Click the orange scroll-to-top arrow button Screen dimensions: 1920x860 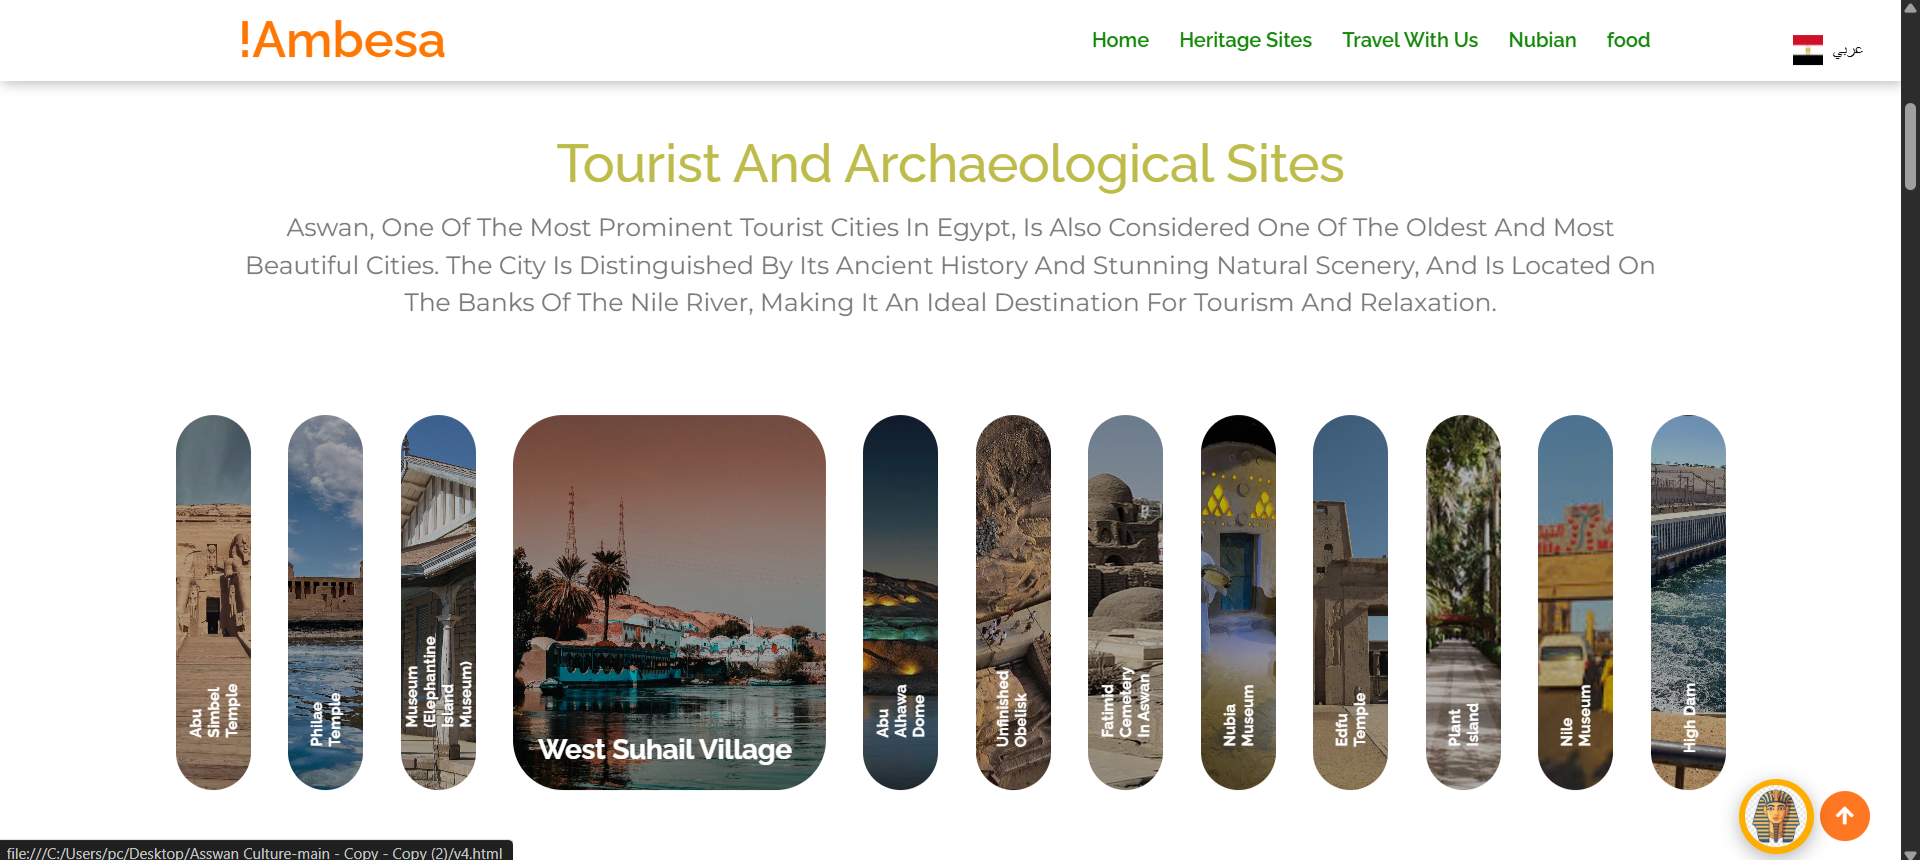point(1845,816)
